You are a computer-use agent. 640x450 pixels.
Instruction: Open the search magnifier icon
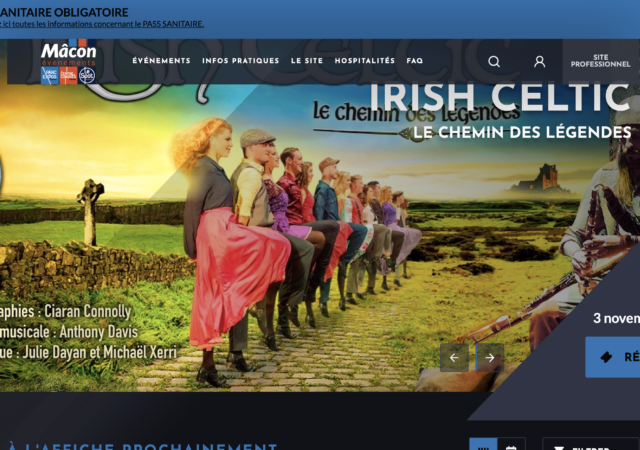494,62
